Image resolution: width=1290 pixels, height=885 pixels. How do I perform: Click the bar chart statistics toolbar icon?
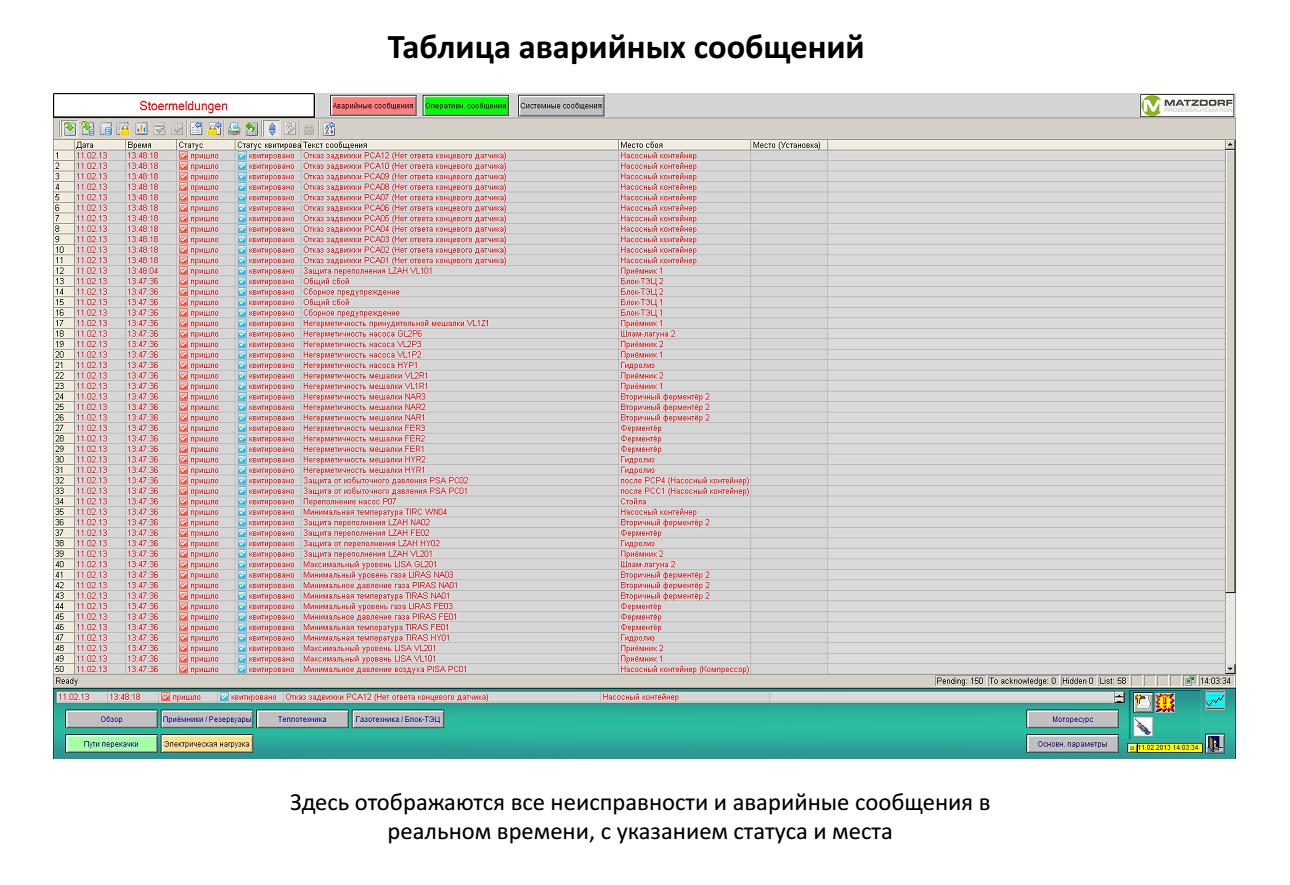[x=140, y=130]
